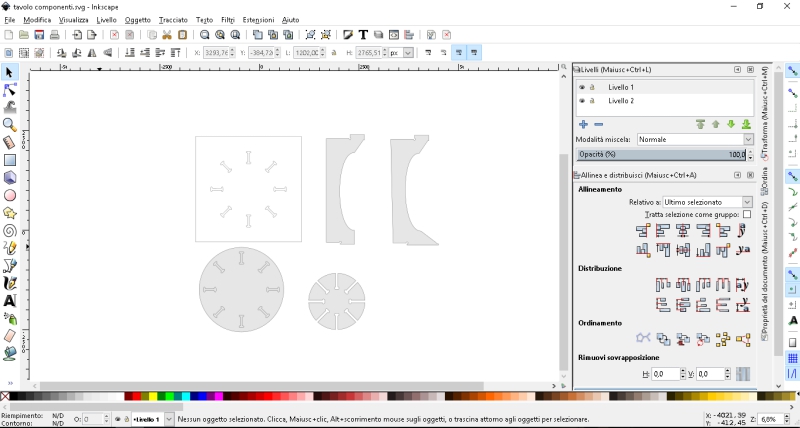Select the Tweak tool
This screenshot has width=800, height=428.
(x=9, y=108)
